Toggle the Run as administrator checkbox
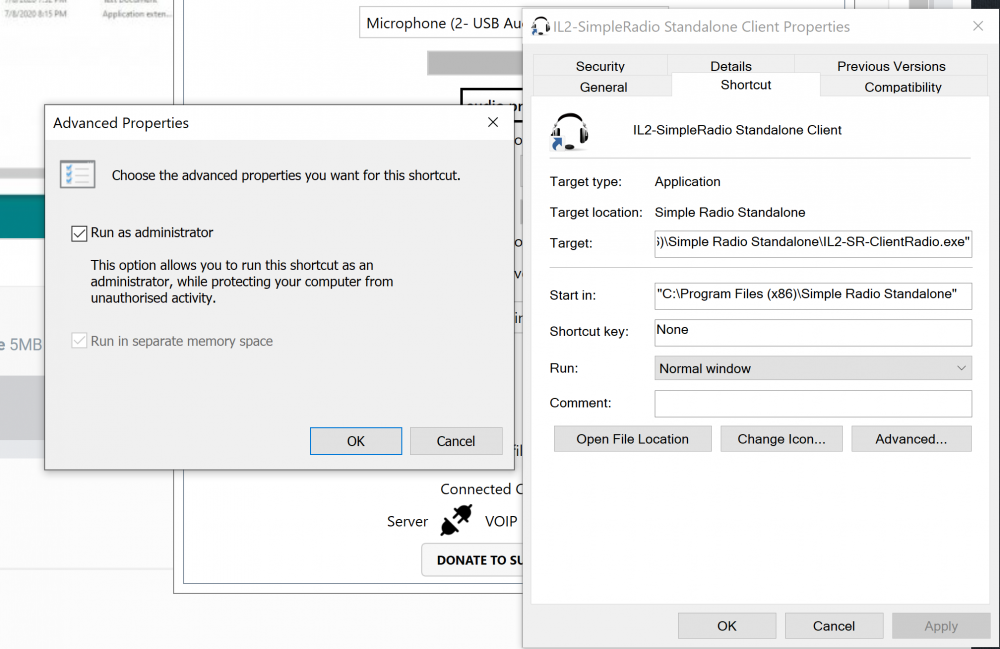The image size is (1000, 649). (x=79, y=233)
